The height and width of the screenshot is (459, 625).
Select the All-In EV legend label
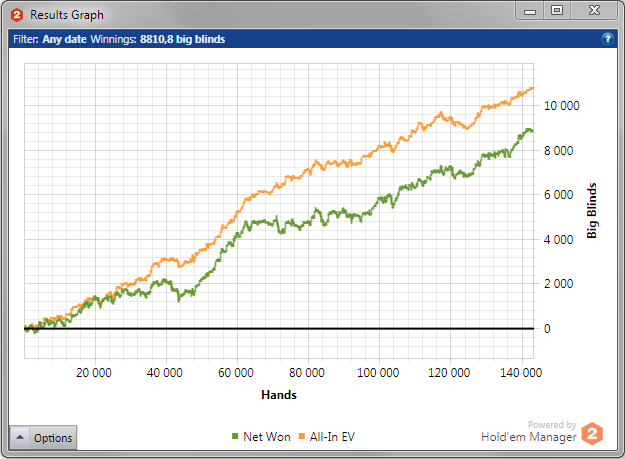[x=332, y=437]
